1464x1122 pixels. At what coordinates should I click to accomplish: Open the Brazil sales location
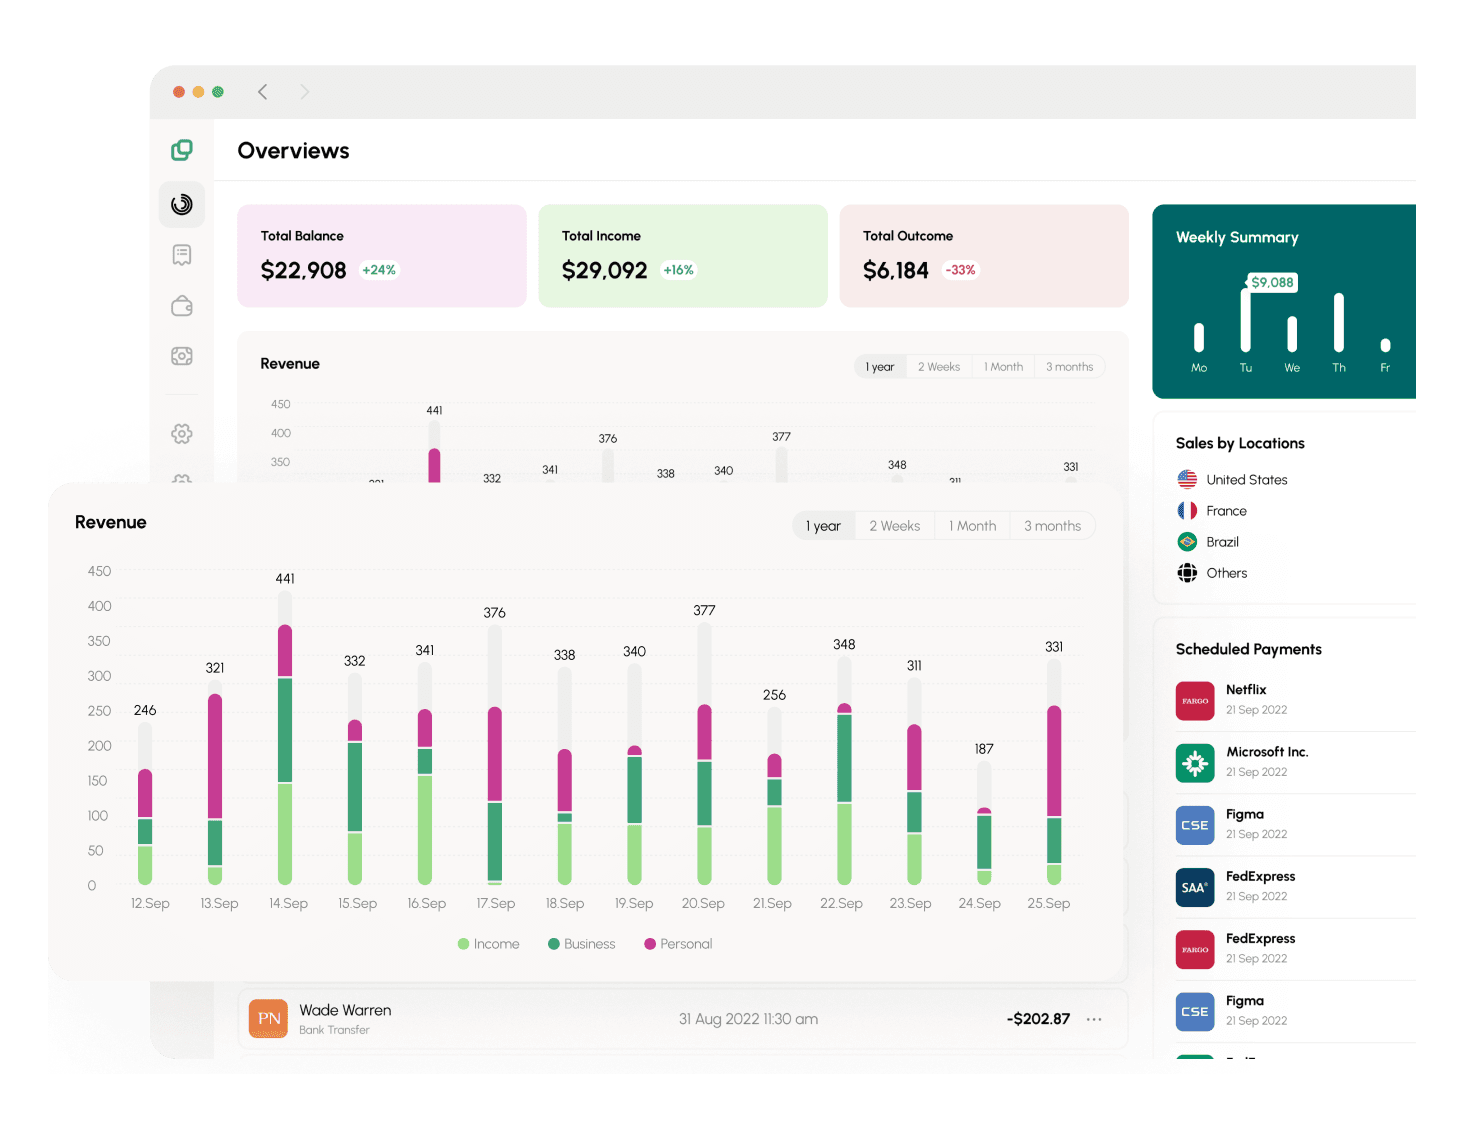point(1222,542)
